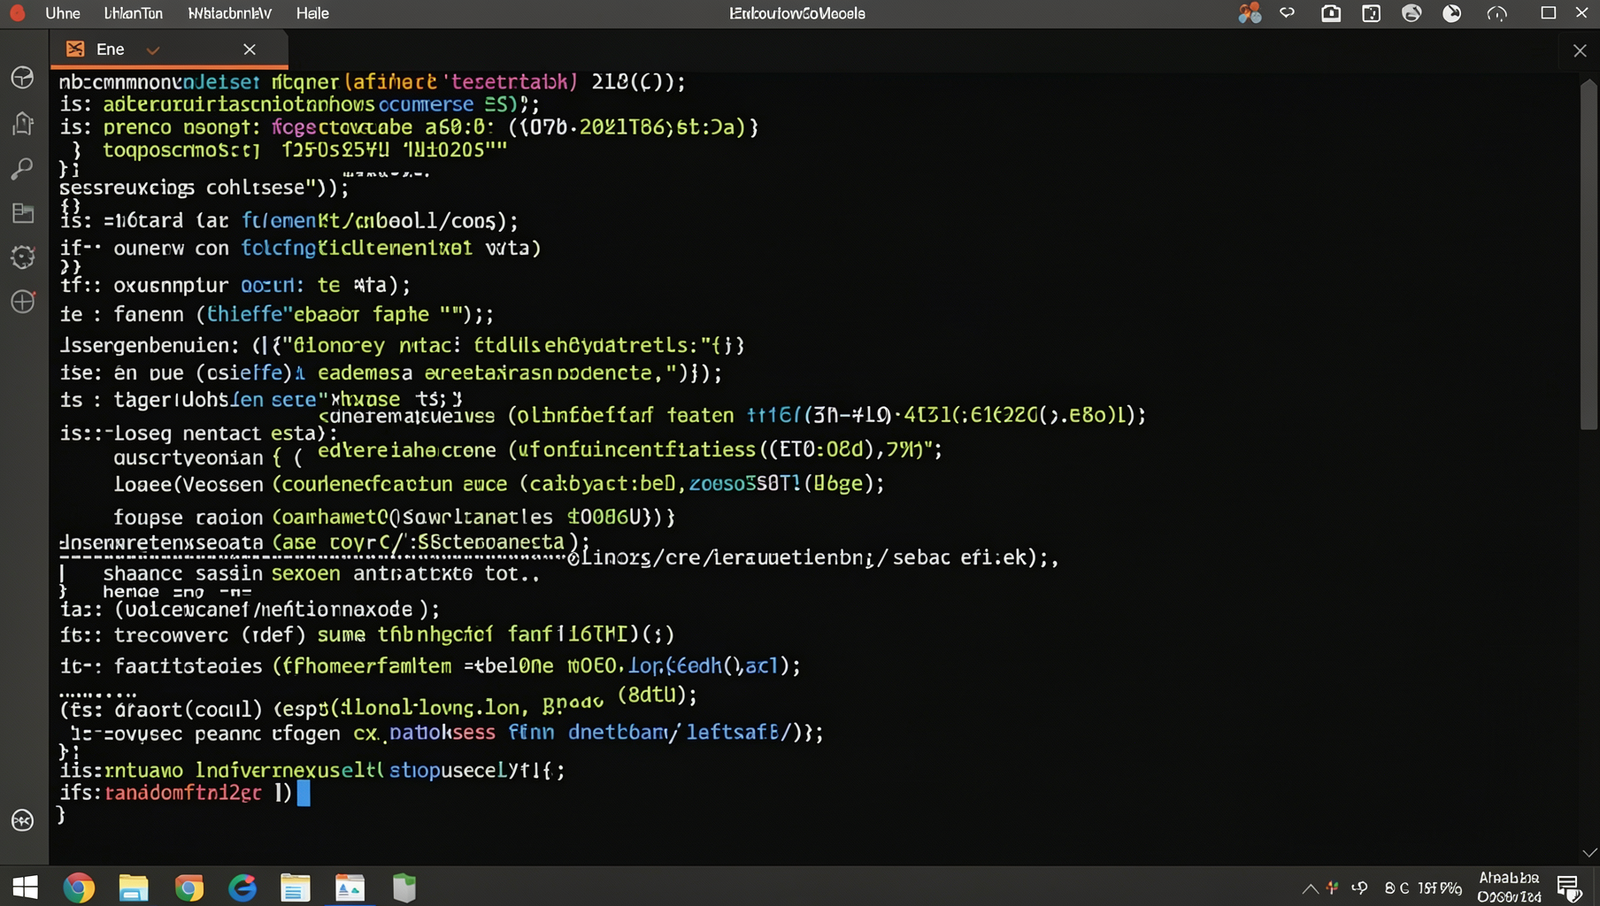Click the colorful circles icon in title bar
This screenshot has width=1600, height=906.
coord(1249,13)
